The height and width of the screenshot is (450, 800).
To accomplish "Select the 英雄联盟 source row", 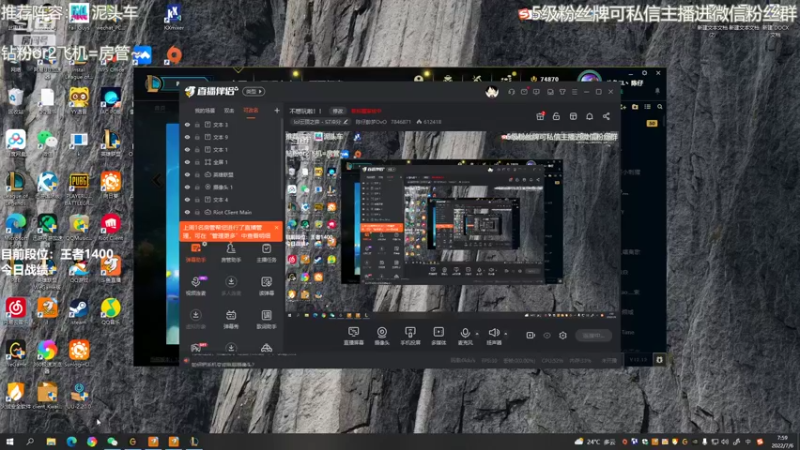I will pyautogui.click(x=231, y=174).
